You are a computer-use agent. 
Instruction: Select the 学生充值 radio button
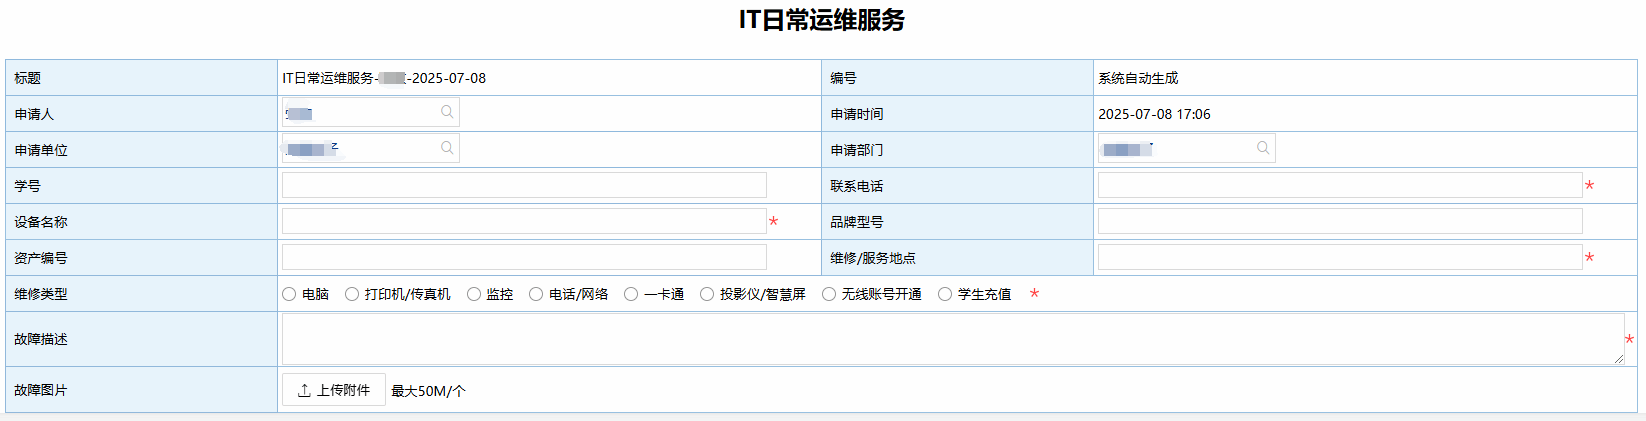[x=945, y=294]
